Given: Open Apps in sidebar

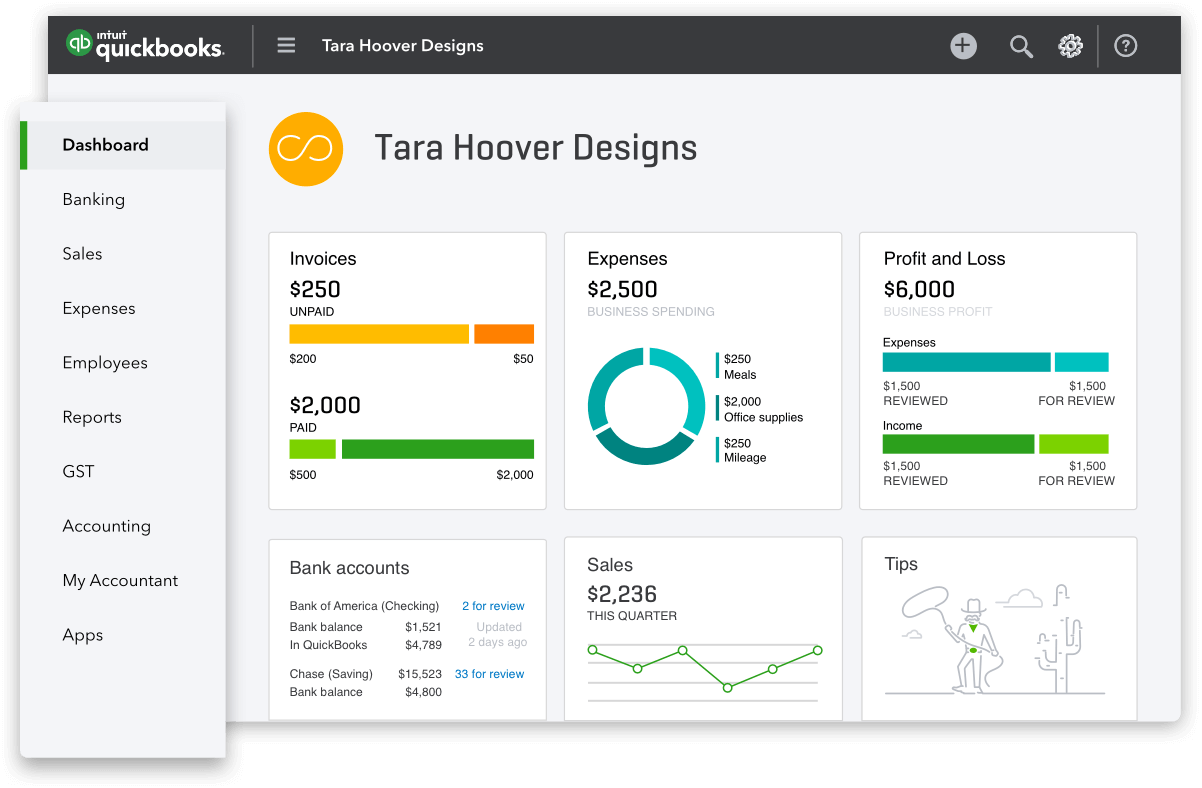Looking at the screenshot, I should tap(83, 635).
